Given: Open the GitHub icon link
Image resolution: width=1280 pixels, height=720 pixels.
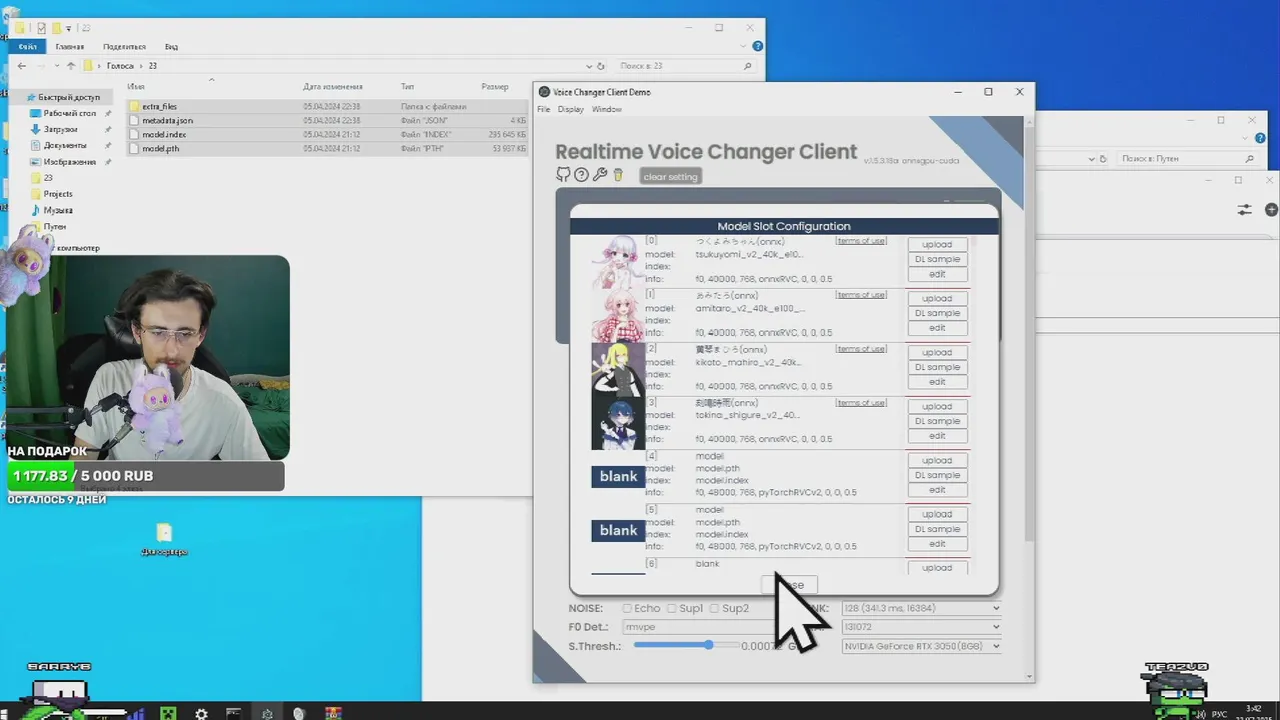Looking at the screenshot, I should tap(563, 175).
